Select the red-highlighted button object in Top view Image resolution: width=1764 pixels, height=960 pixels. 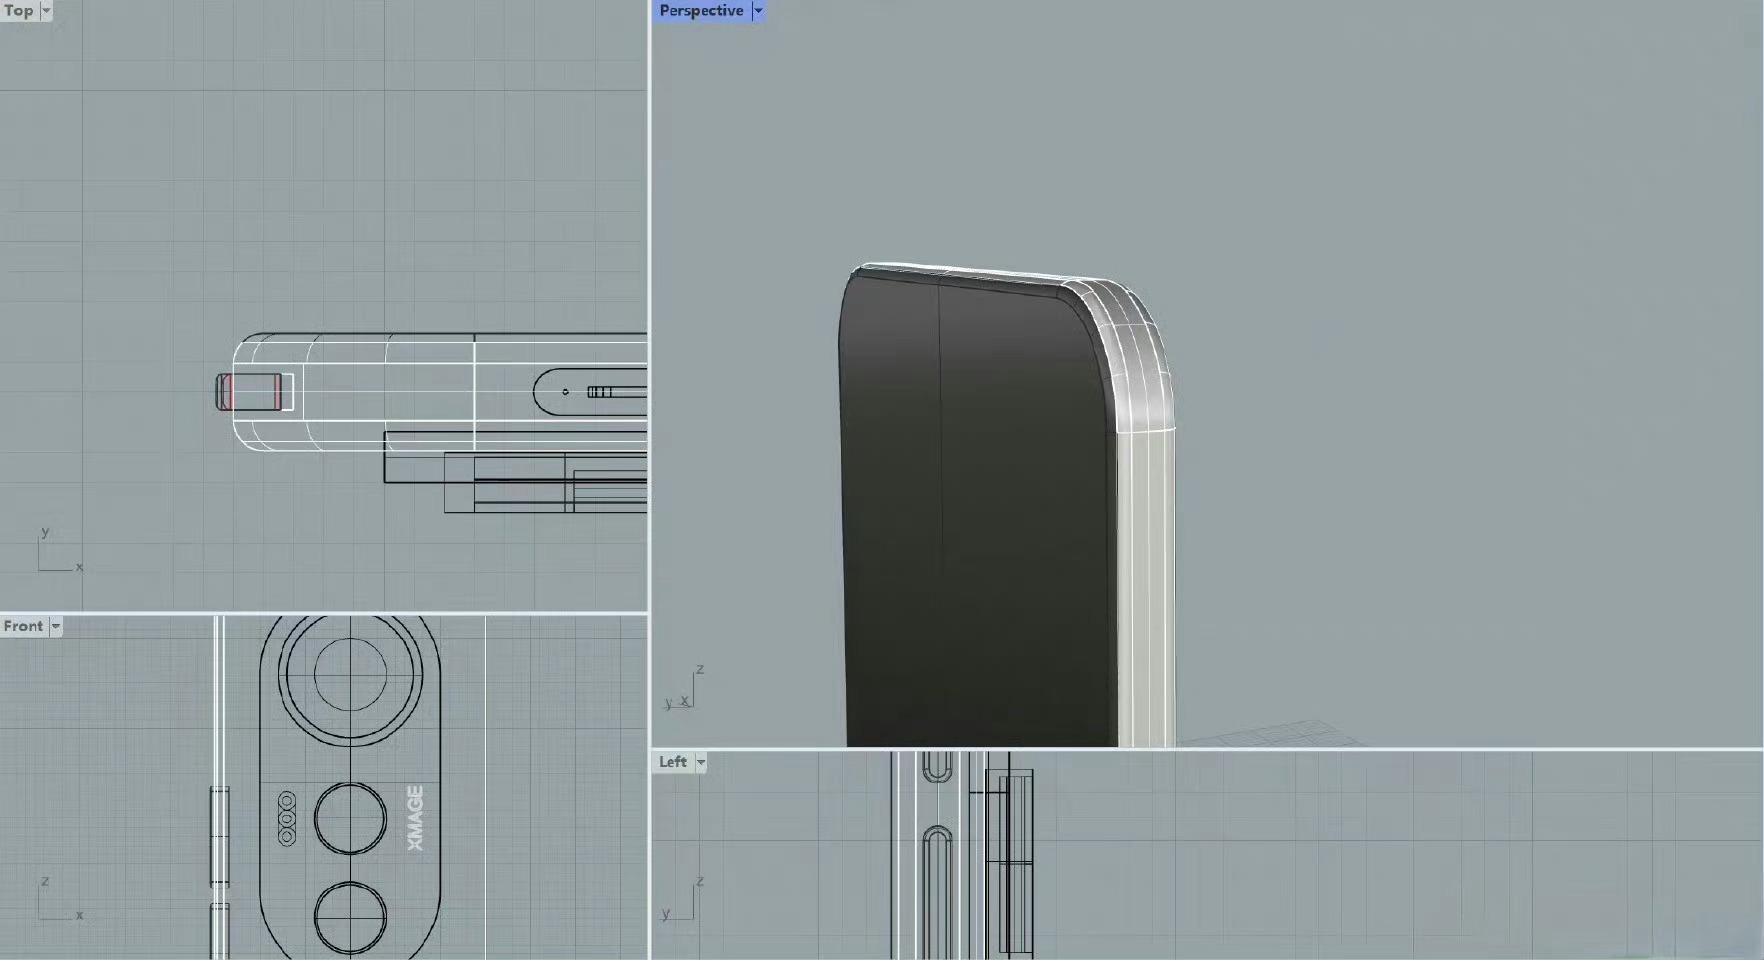(x=249, y=391)
